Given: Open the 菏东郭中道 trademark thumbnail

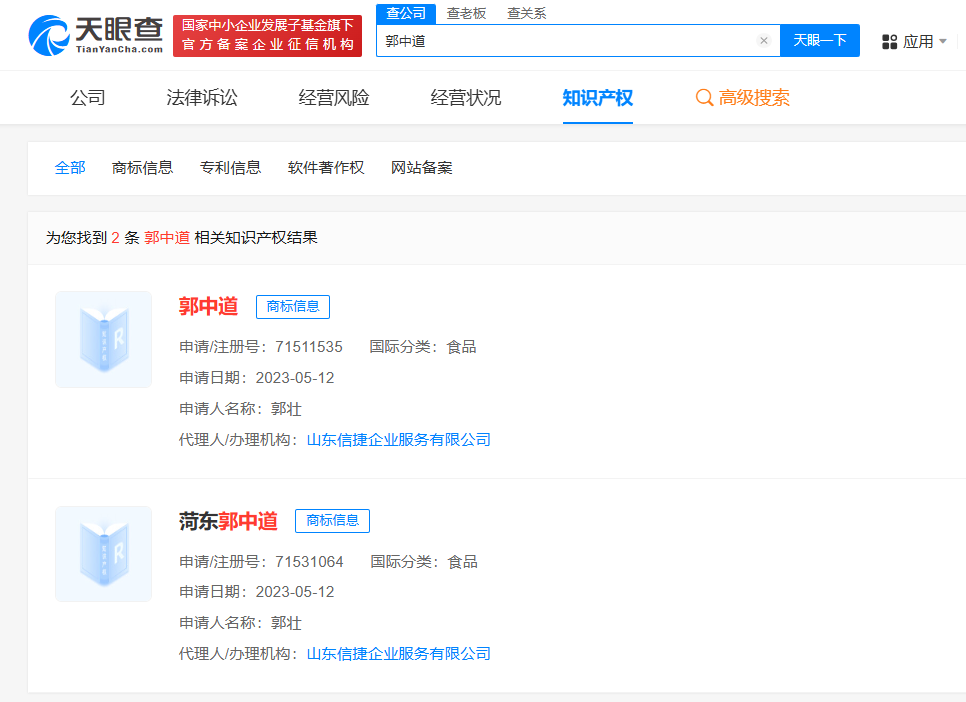Looking at the screenshot, I should [x=104, y=554].
